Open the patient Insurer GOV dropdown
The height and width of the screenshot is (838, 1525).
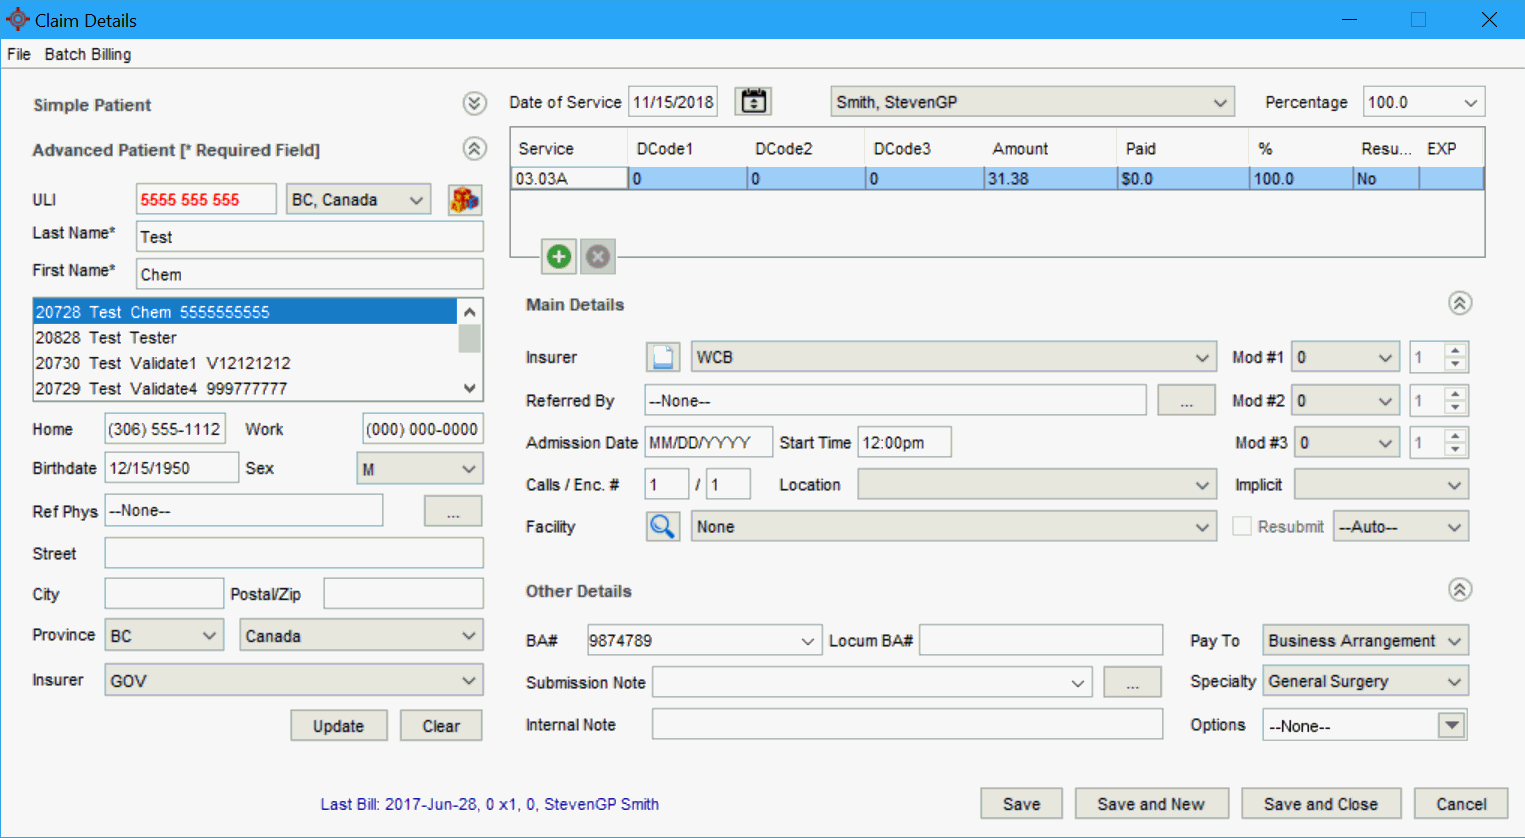(293, 680)
